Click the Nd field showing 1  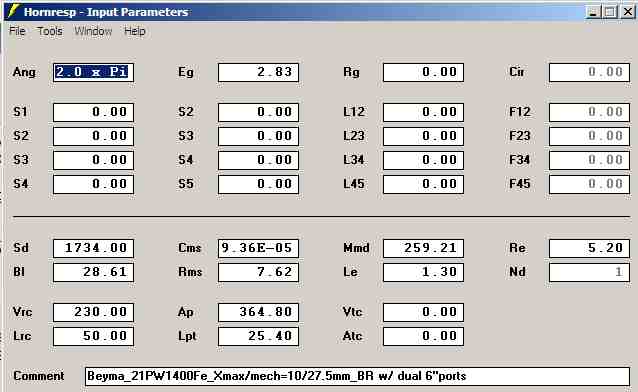pyautogui.click(x=589, y=272)
